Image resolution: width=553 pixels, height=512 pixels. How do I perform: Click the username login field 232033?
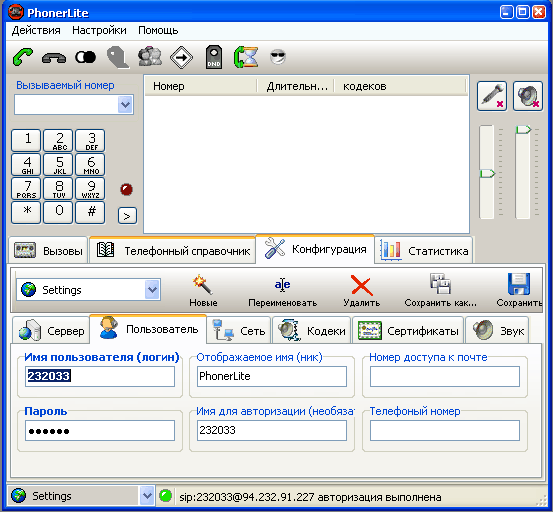click(x=100, y=376)
